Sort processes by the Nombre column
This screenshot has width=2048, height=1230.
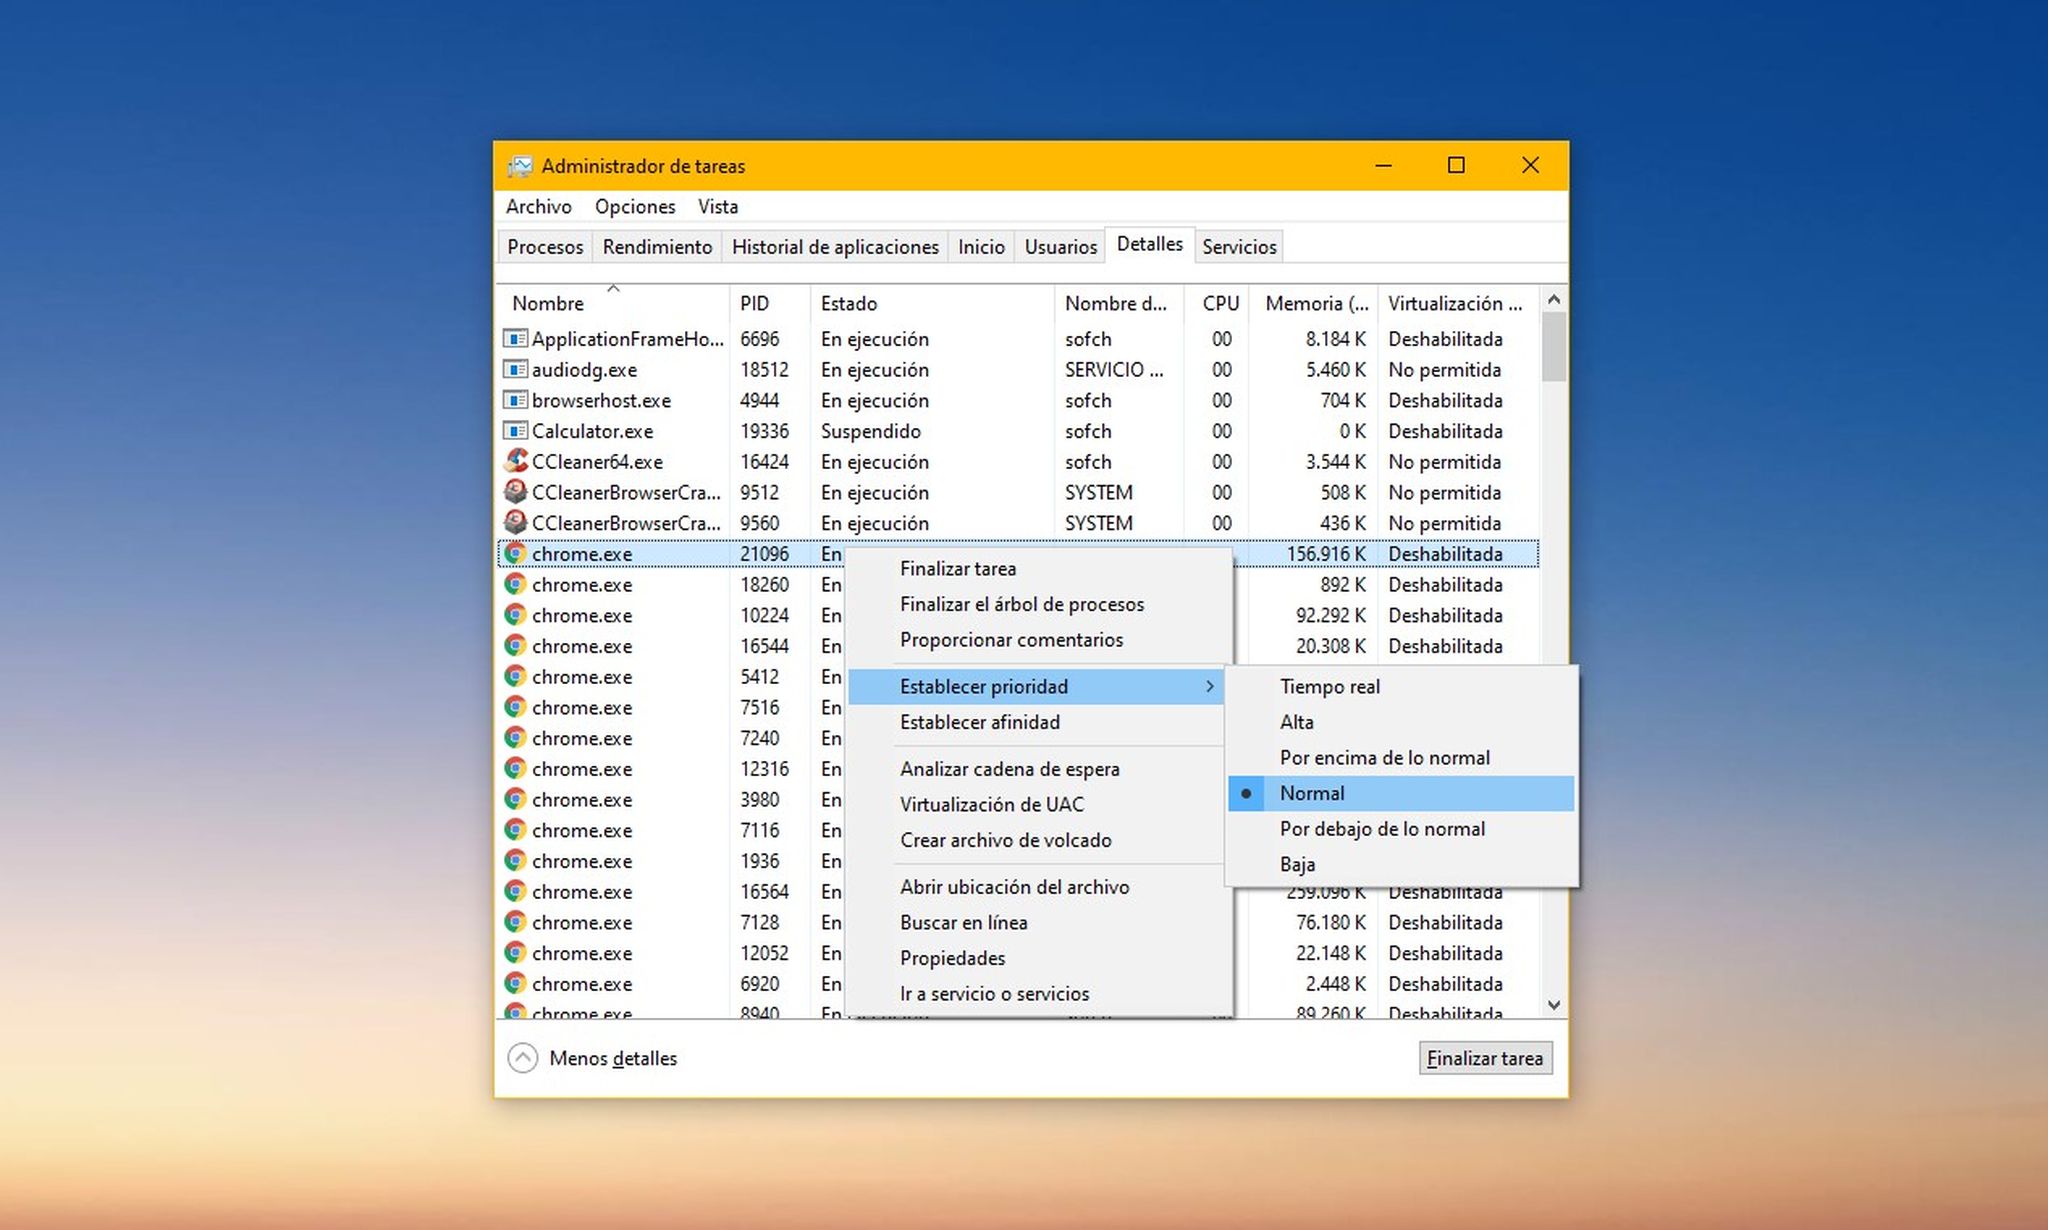click(548, 303)
